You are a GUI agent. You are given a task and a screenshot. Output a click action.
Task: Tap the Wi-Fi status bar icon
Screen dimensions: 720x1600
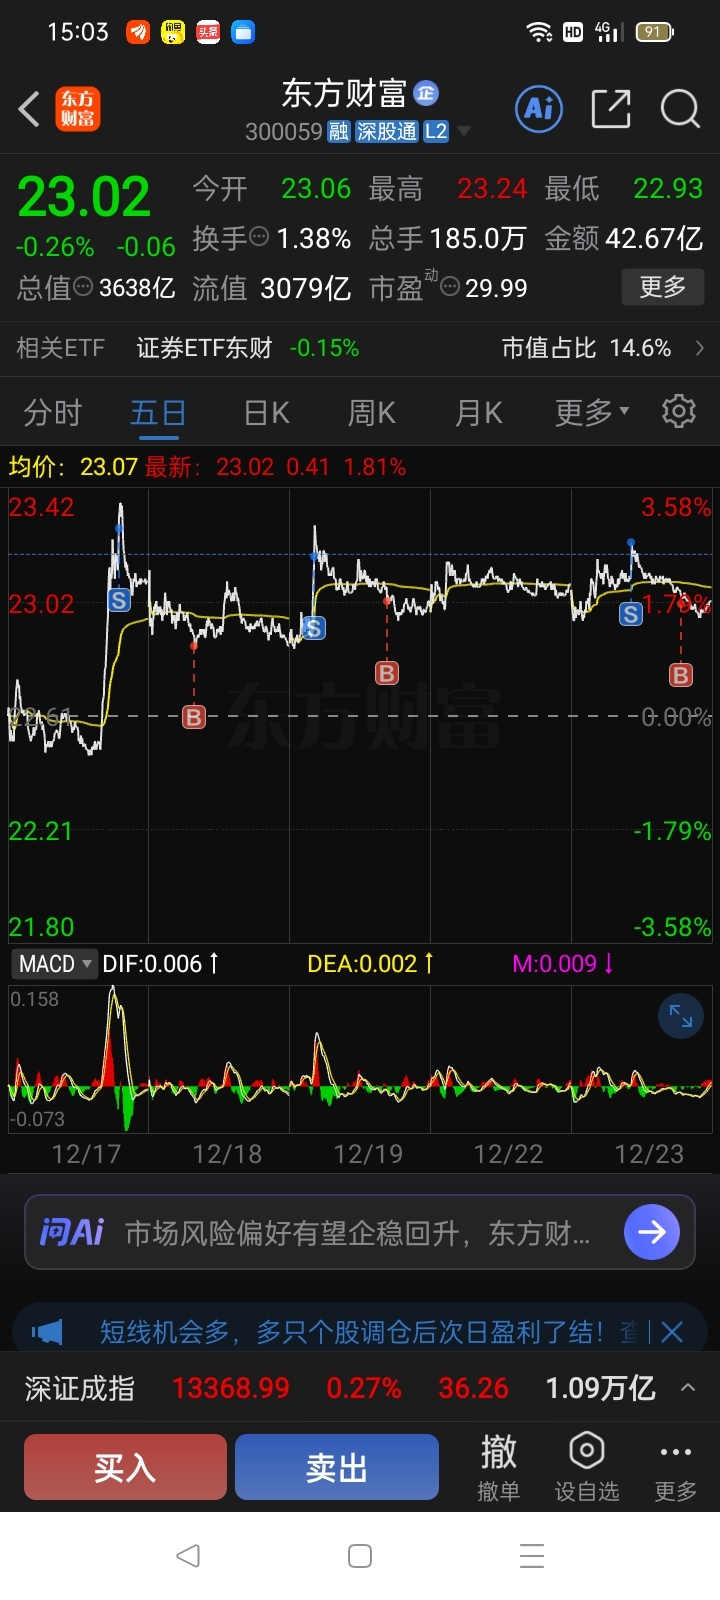coord(540,32)
